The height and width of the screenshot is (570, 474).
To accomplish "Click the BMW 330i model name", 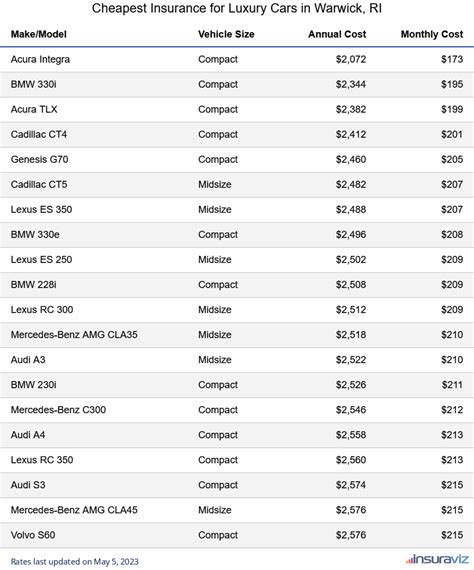I will [x=33, y=84].
